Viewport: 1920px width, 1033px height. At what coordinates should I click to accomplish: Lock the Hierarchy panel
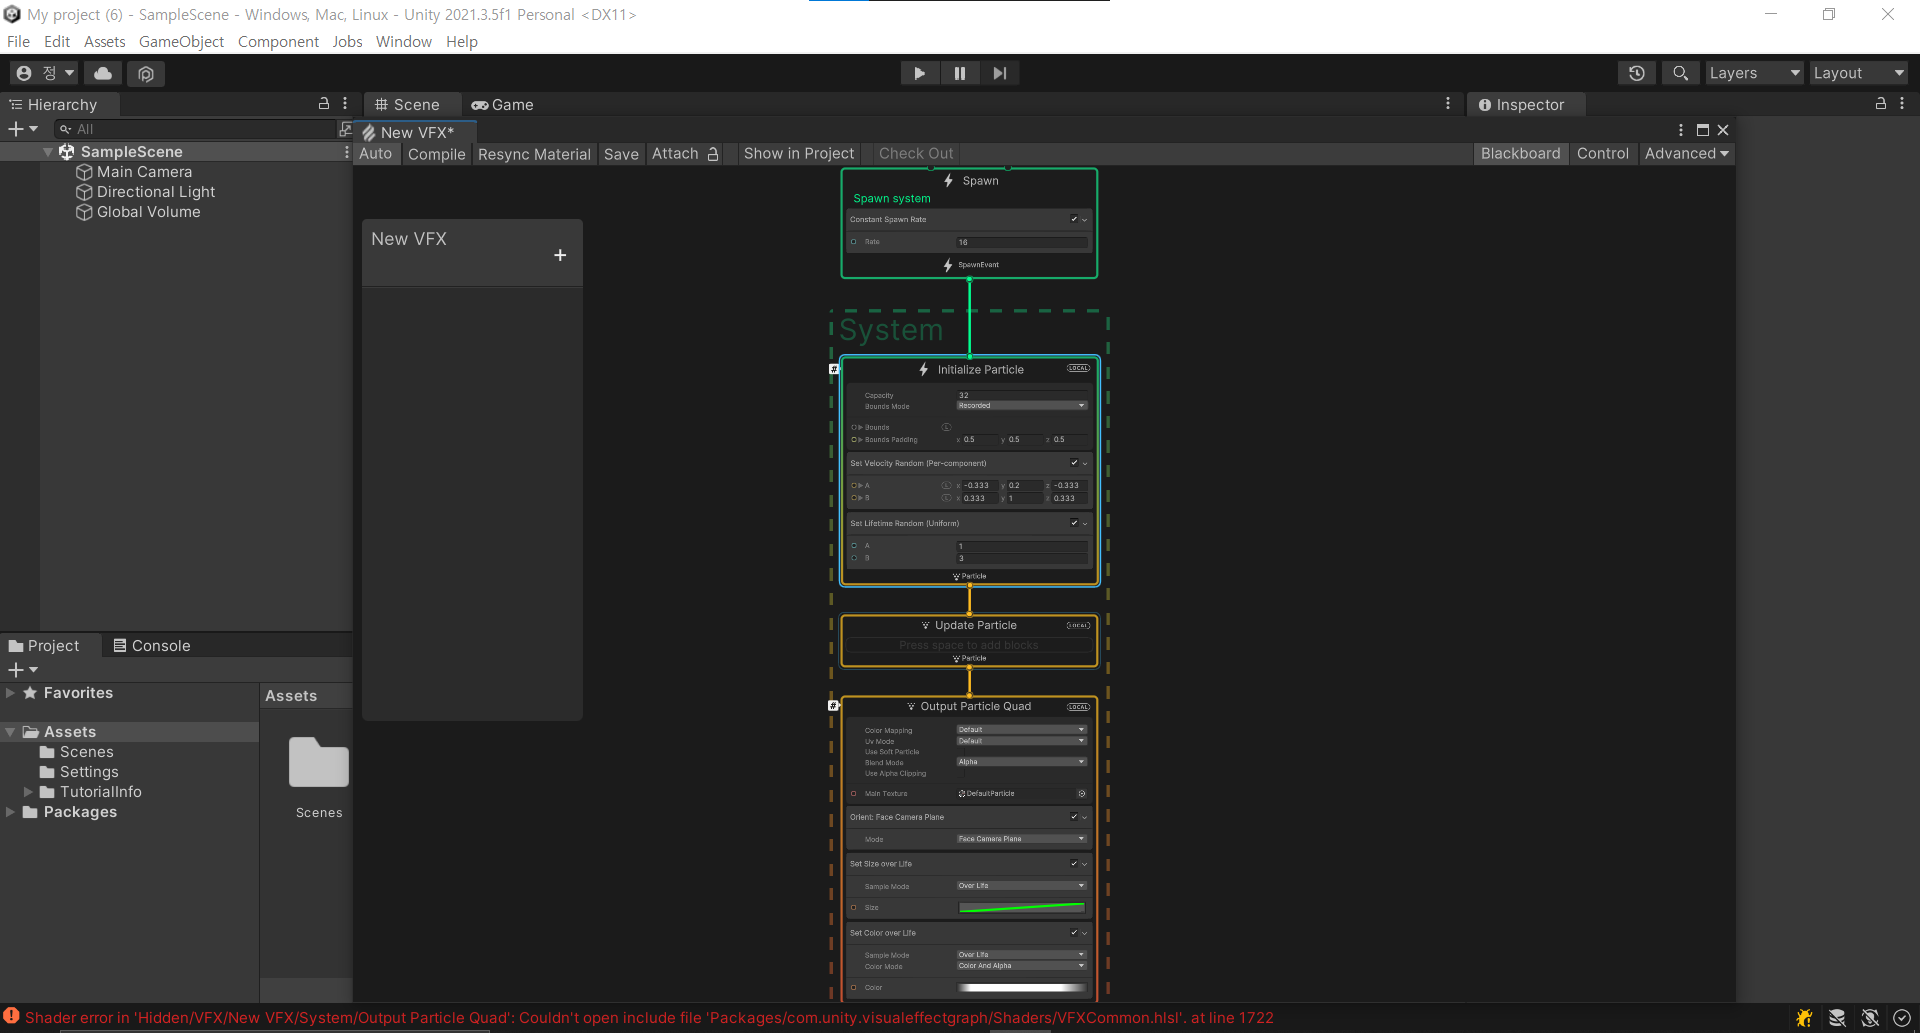tap(323, 103)
